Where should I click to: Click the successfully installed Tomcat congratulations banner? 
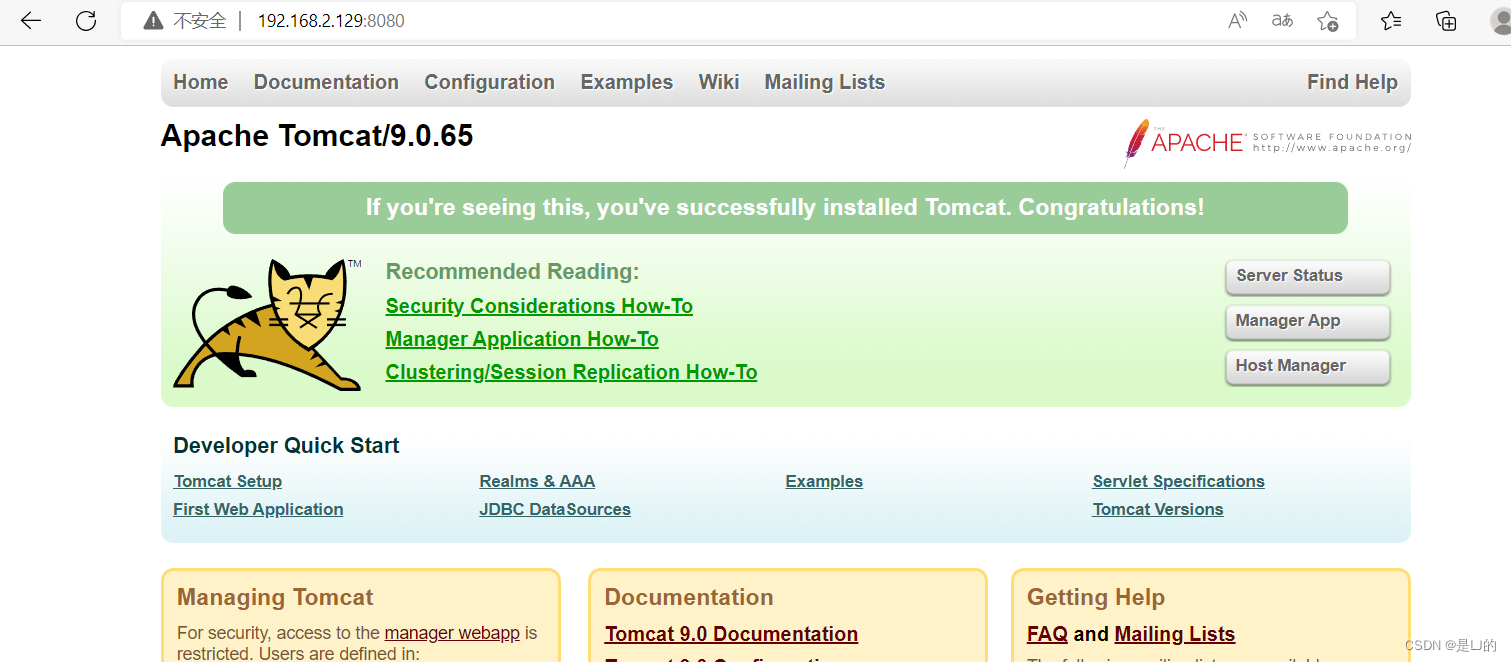pyautogui.click(x=785, y=208)
